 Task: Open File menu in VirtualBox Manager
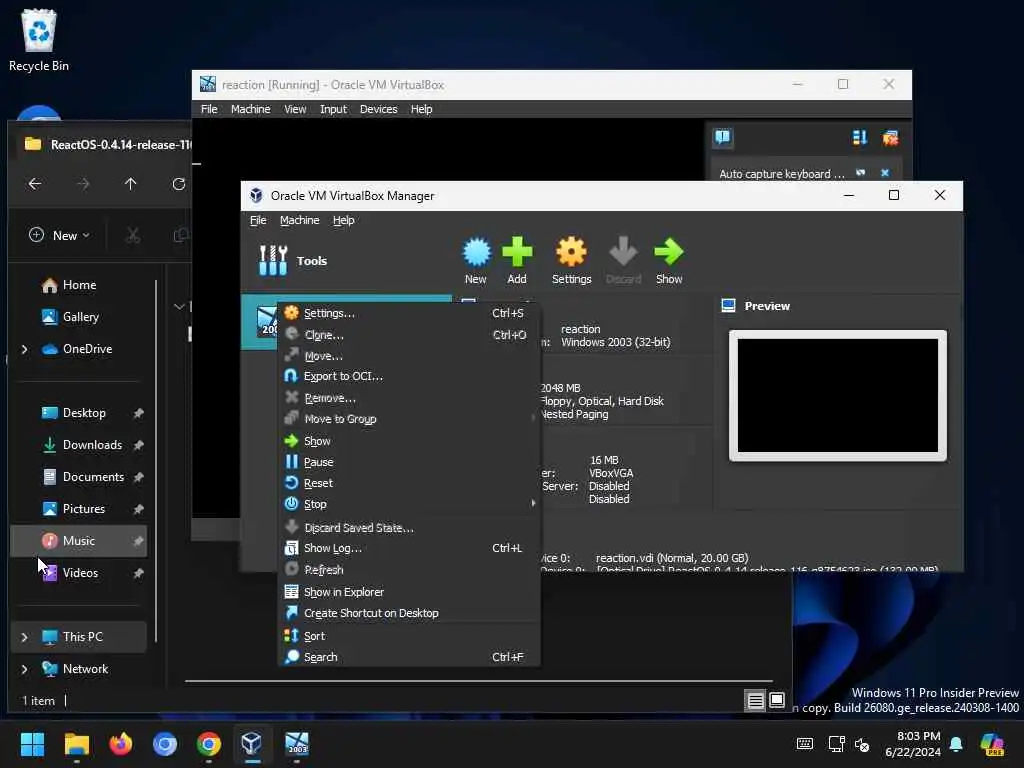(x=258, y=220)
